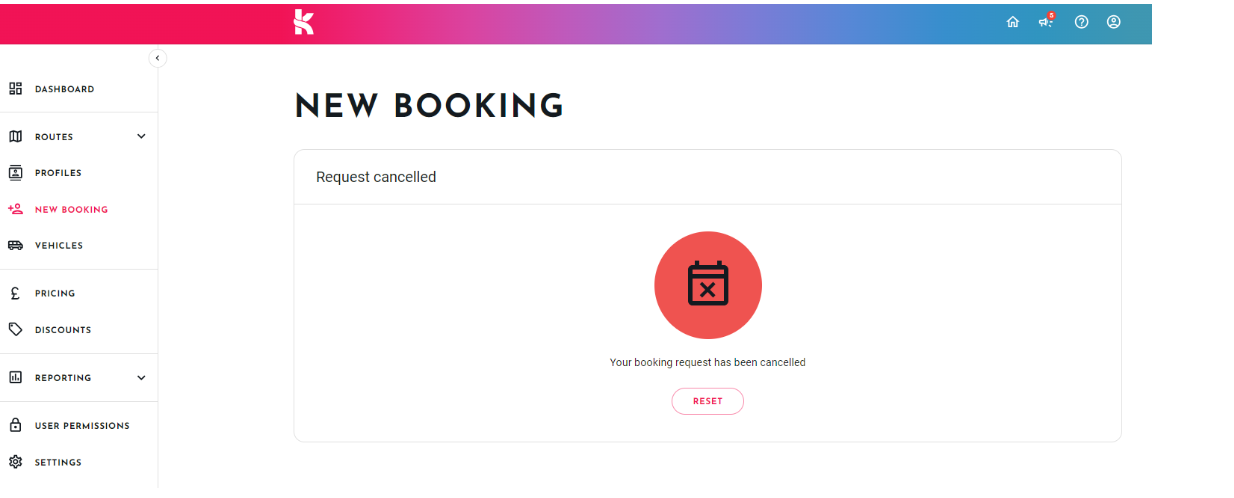Click the Request cancelled card header
The height and width of the screenshot is (498, 1234).
[x=707, y=177]
